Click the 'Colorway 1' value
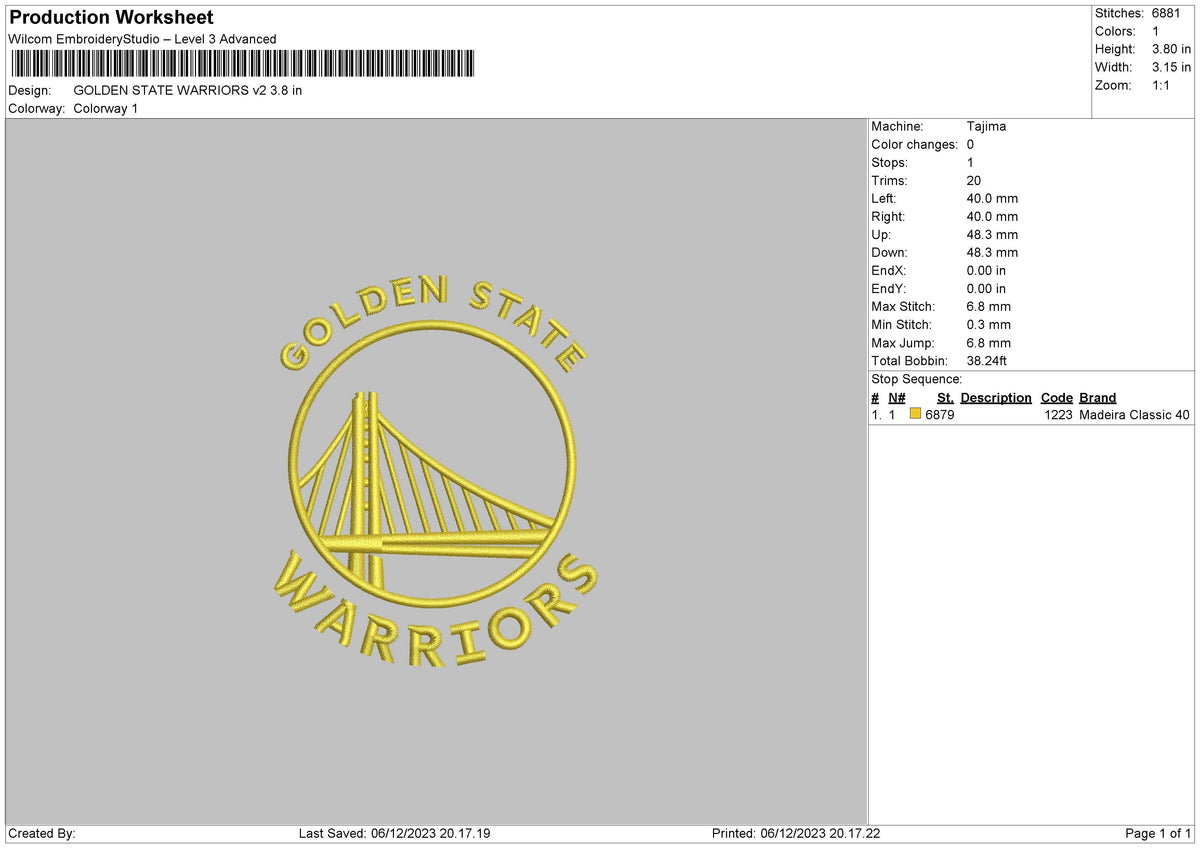 click(106, 108)
